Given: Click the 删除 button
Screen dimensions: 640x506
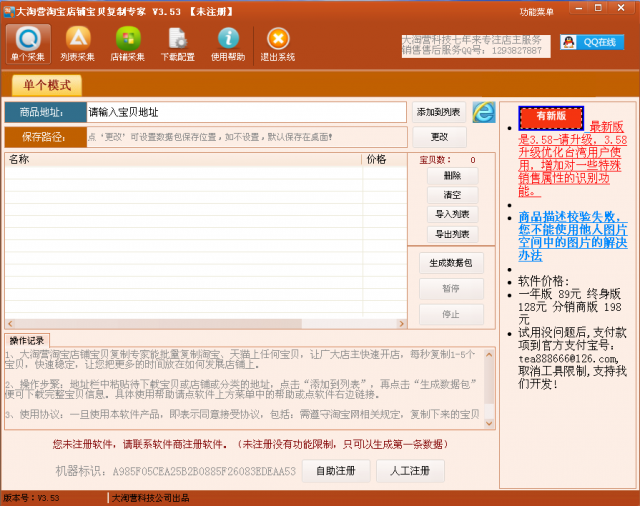Looking at the screenshot, I should pyautogui.click(x=452, y=176).
